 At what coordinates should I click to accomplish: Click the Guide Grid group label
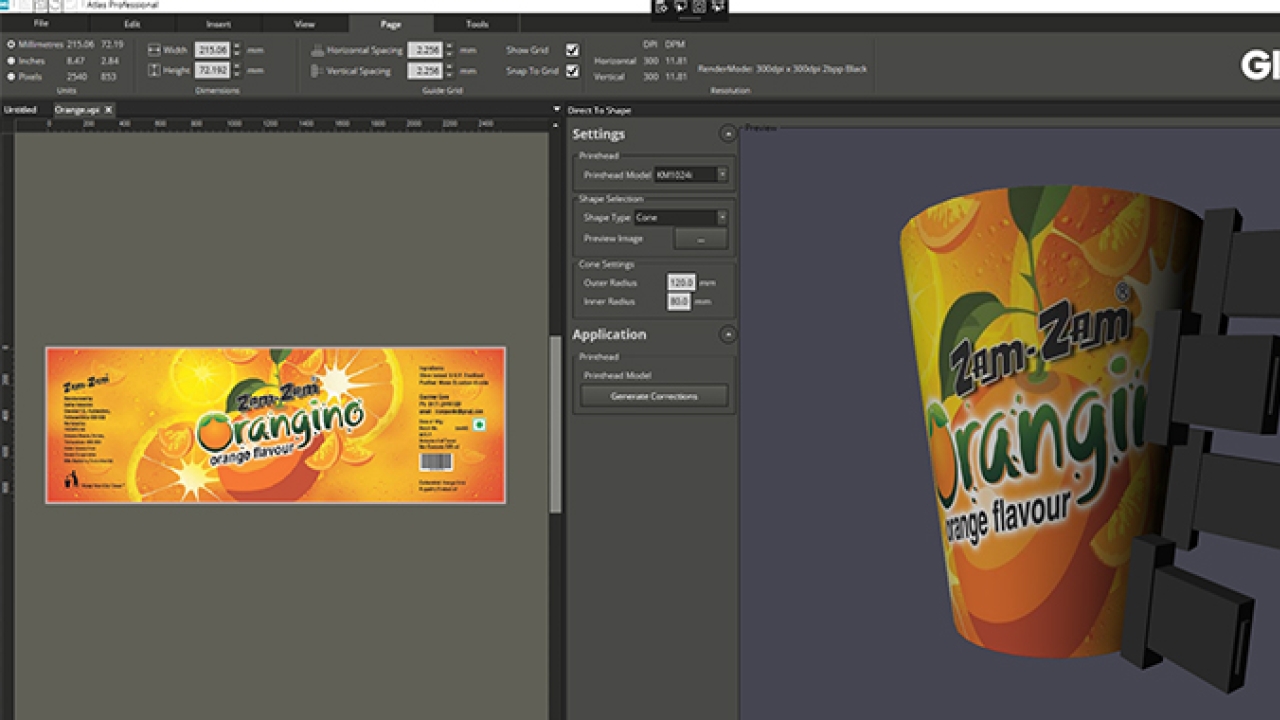coord(440,91)
